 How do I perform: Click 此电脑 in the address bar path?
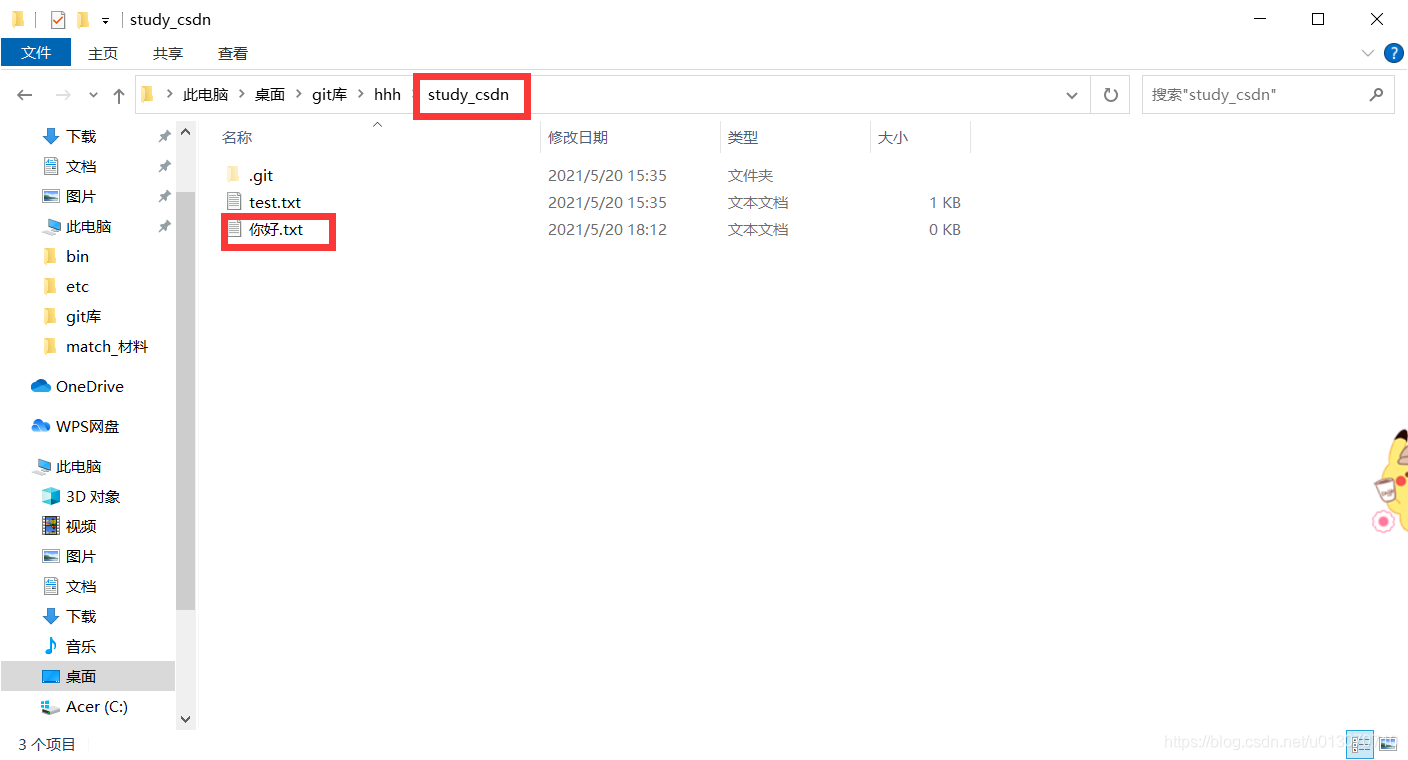206,95
